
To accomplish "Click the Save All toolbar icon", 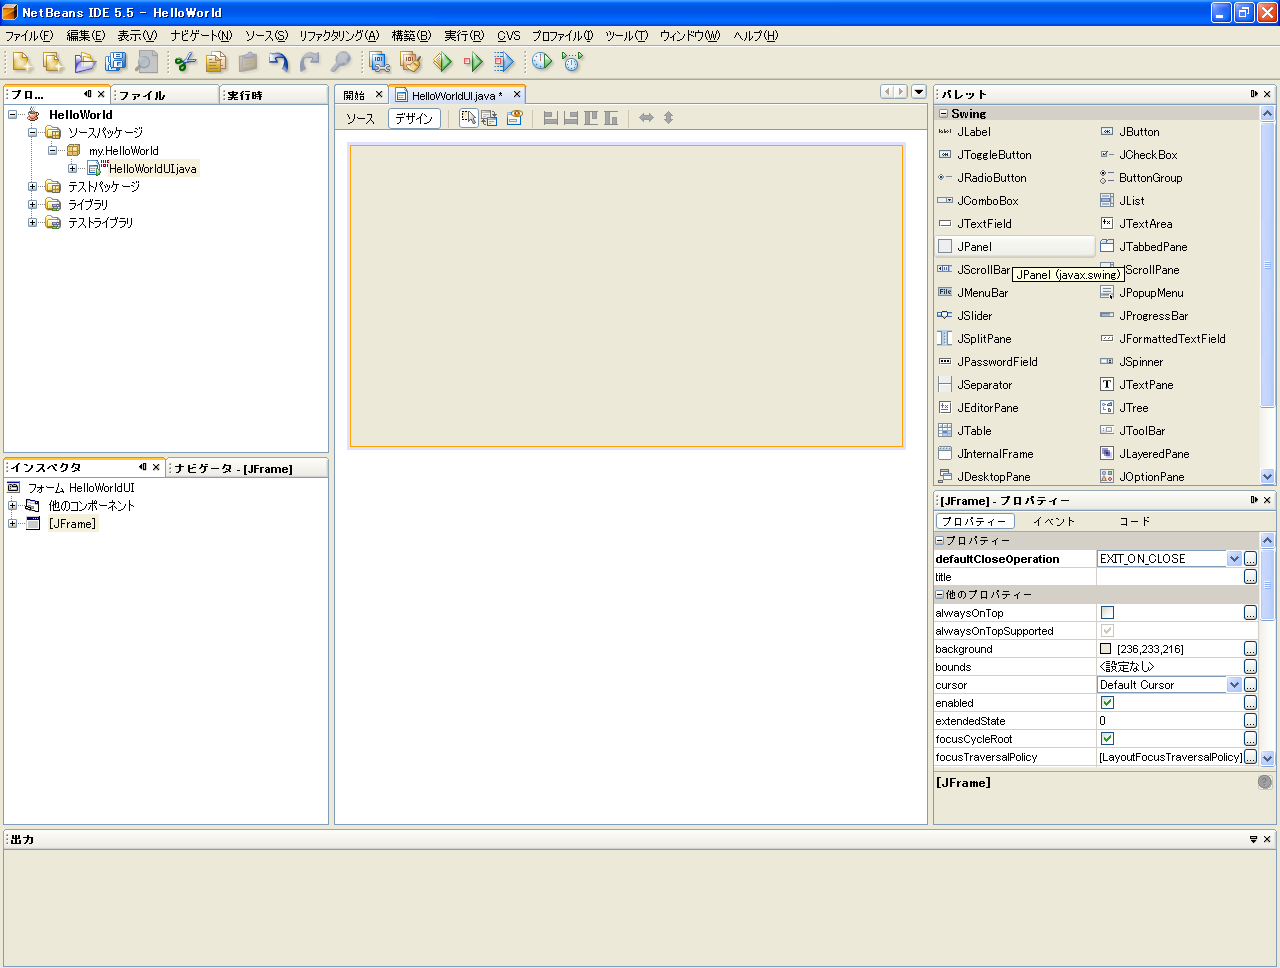I will pyautogui.click(x=116, y=62).
